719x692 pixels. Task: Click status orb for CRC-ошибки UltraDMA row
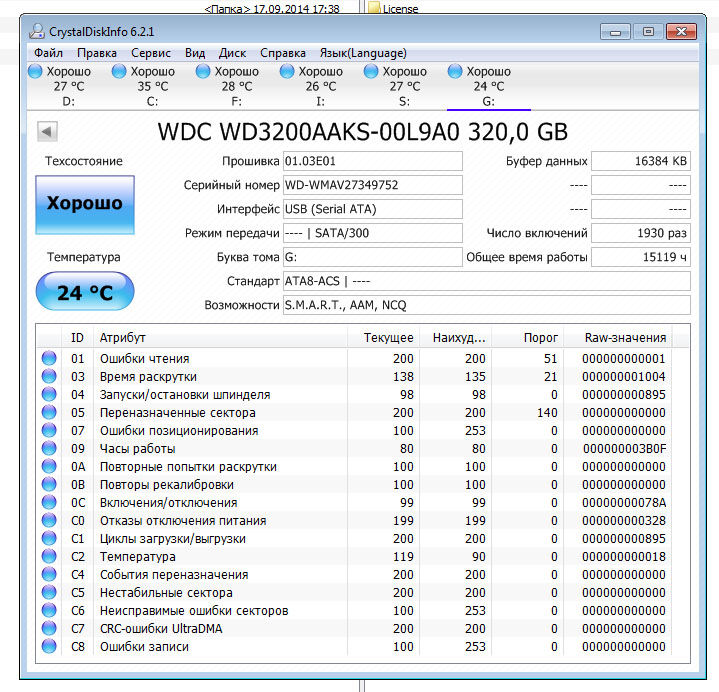point(49,628)
